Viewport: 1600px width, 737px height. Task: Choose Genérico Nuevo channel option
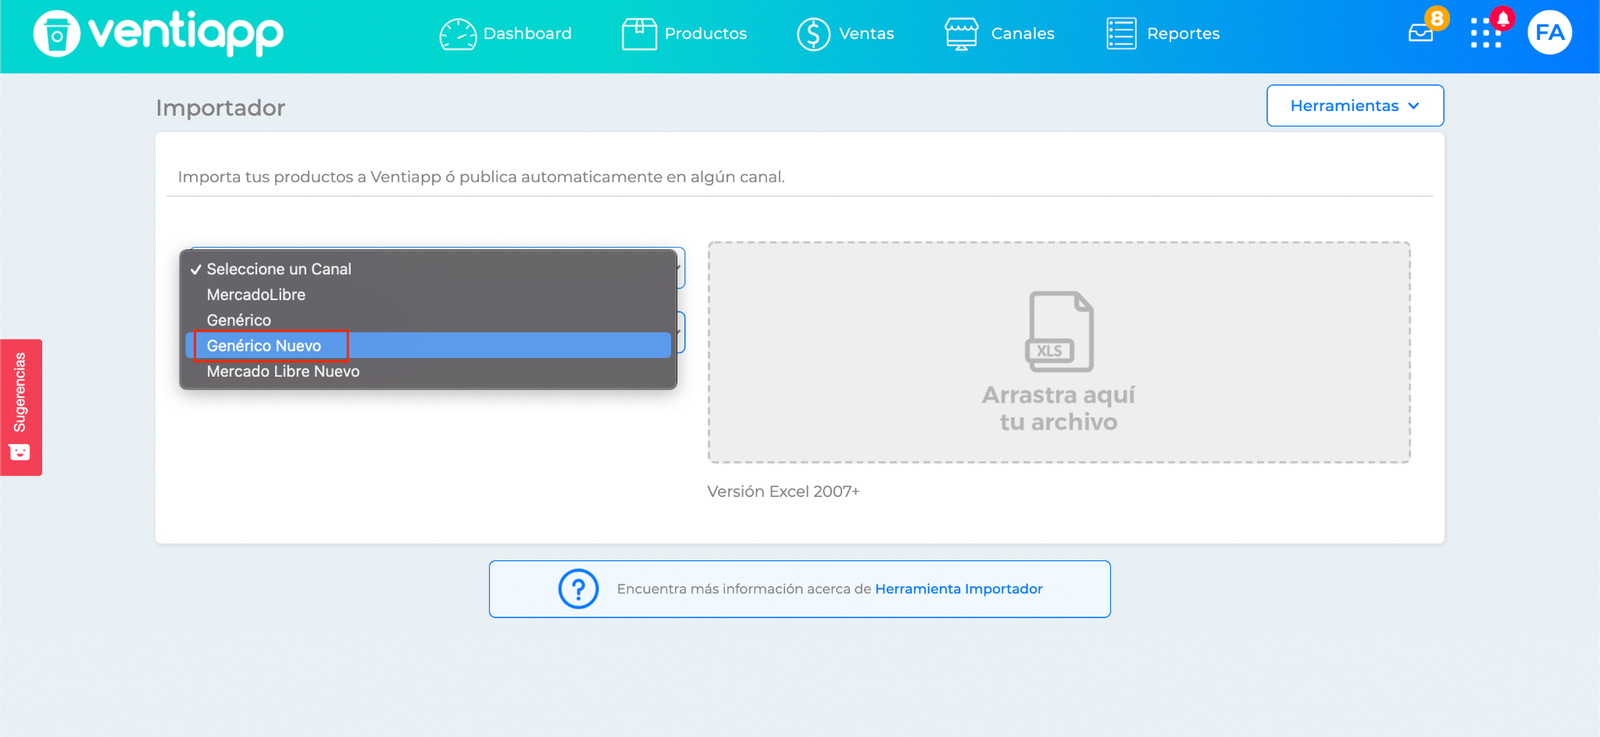tap(428, 346)
